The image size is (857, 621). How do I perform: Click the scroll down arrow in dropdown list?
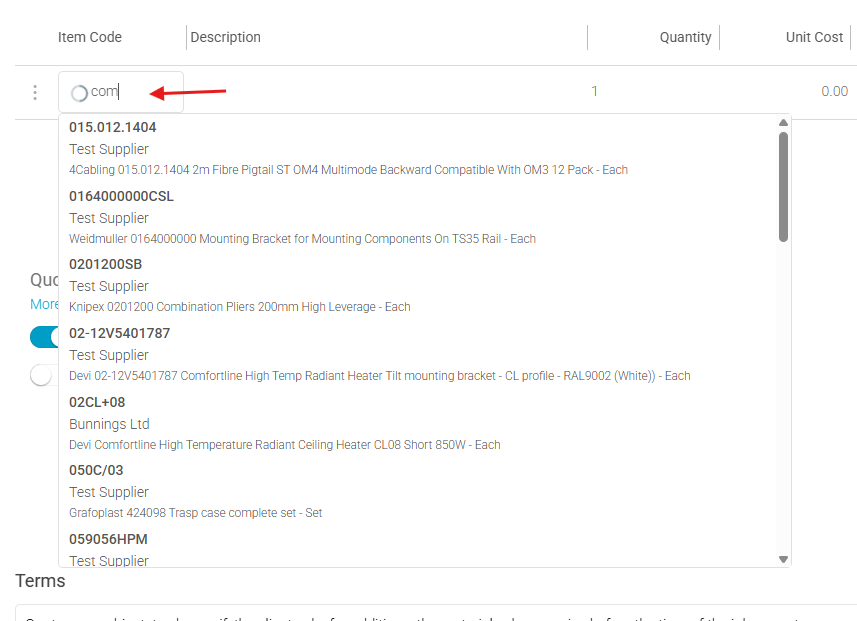[783, 559]
